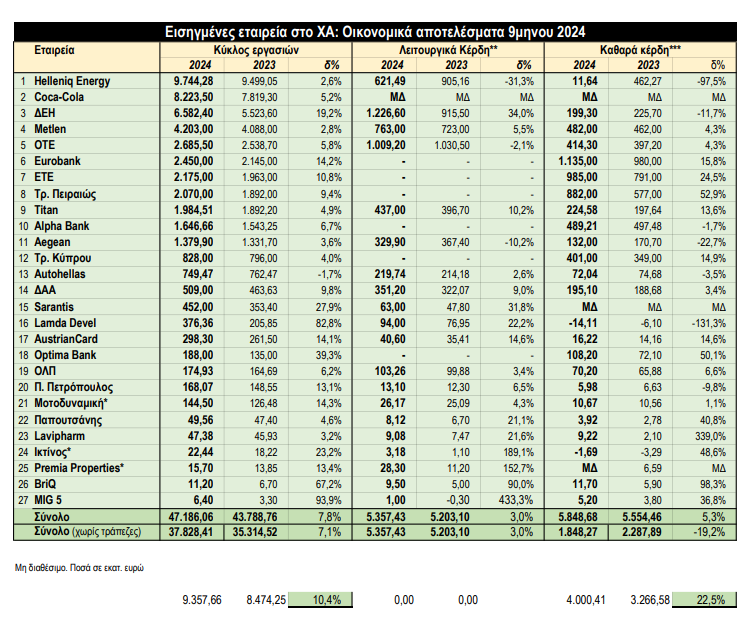Click the 'ETE' row name
752x624 pixels.
pos(44,177)
